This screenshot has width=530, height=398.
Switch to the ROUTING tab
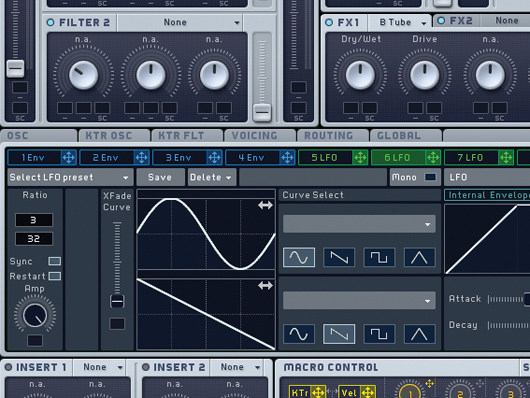tap(333, 136)
